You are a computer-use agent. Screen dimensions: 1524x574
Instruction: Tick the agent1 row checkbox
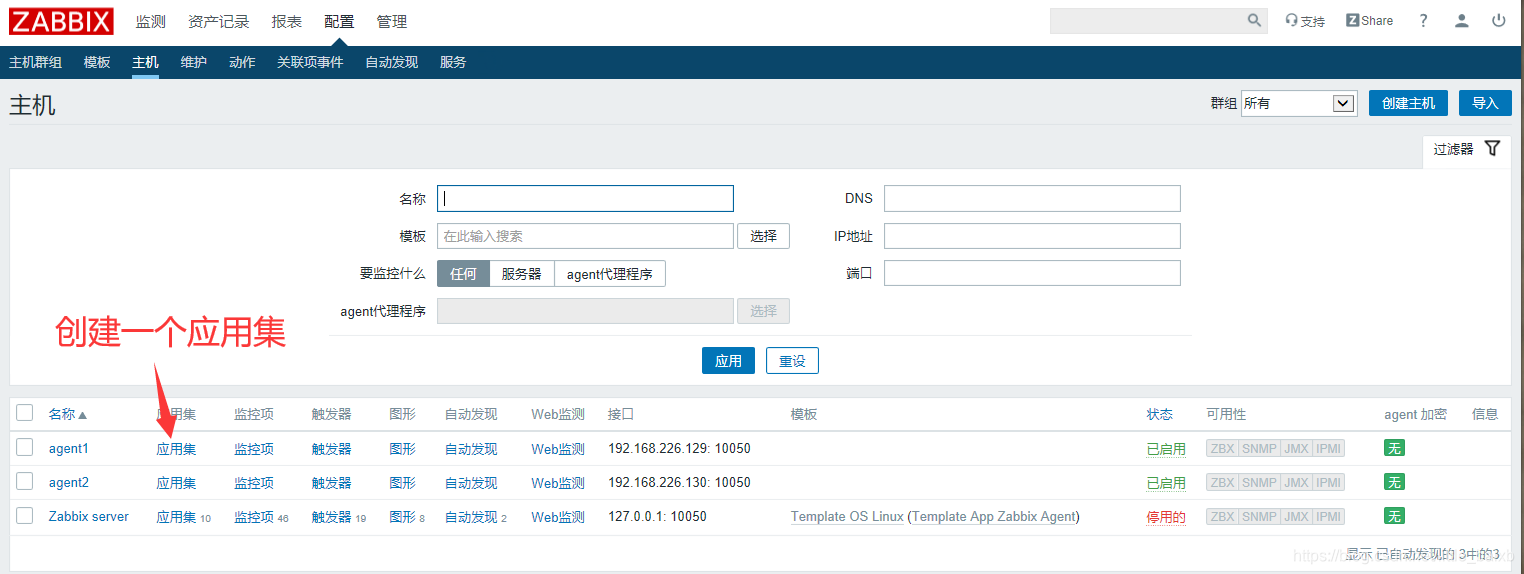coord(25,448)
